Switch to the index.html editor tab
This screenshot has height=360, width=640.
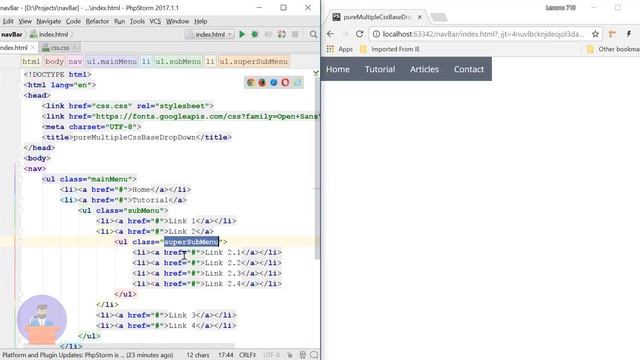click(16, 48)
